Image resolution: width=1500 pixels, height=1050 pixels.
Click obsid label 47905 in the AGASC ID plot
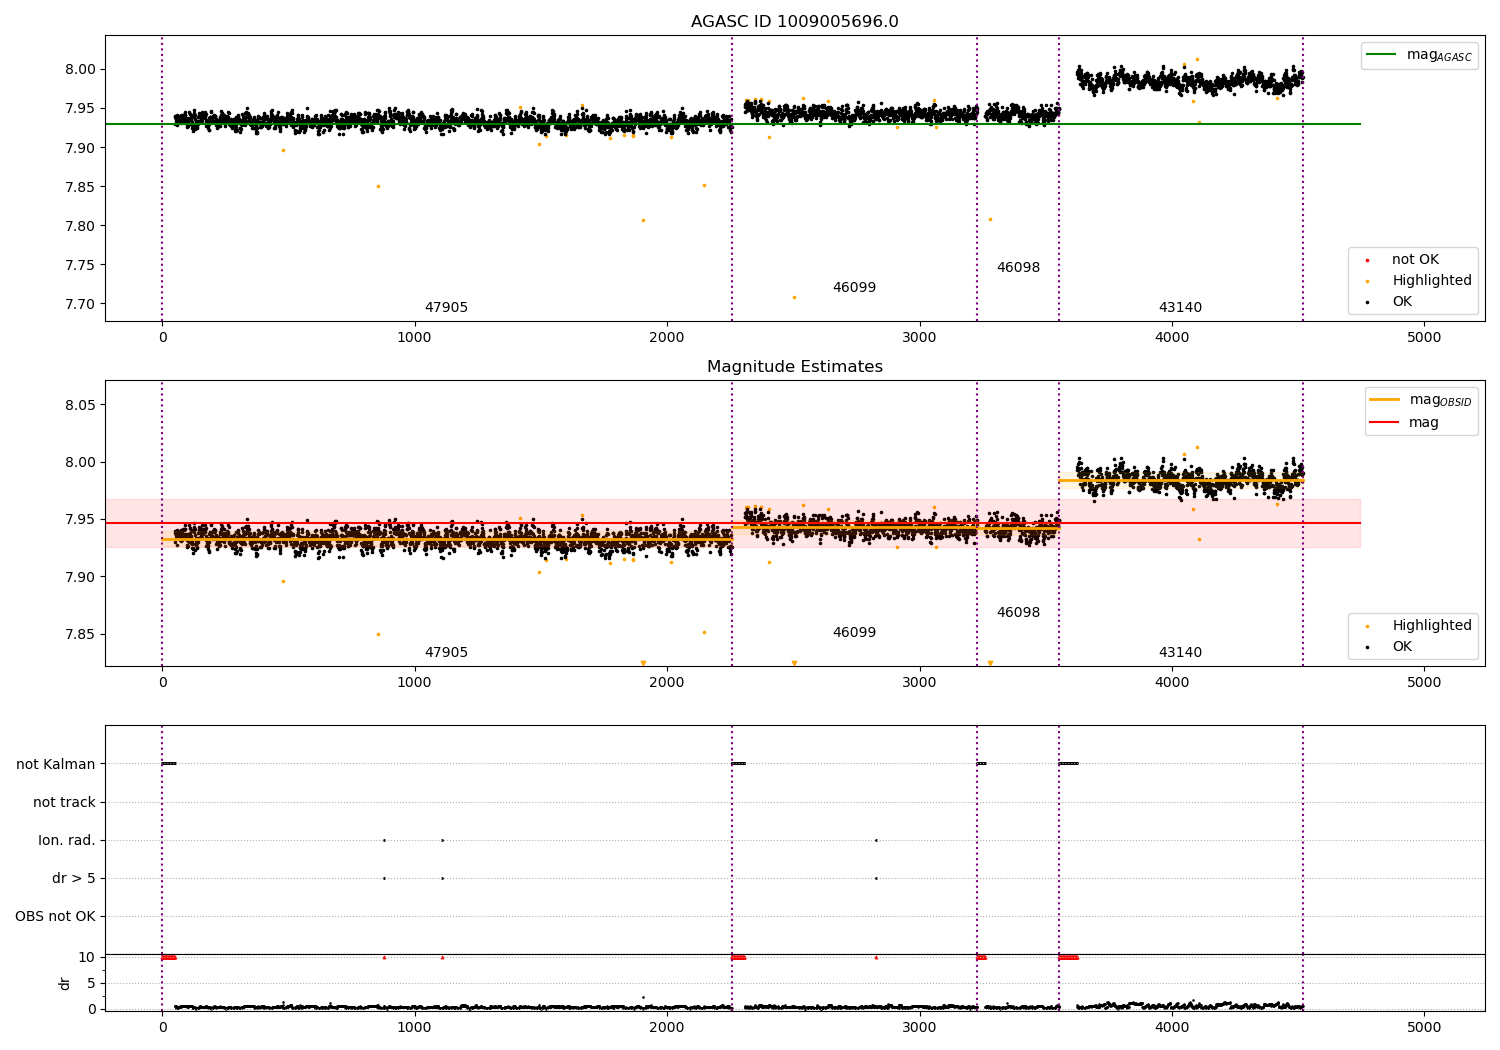click(x=446, y=308)
